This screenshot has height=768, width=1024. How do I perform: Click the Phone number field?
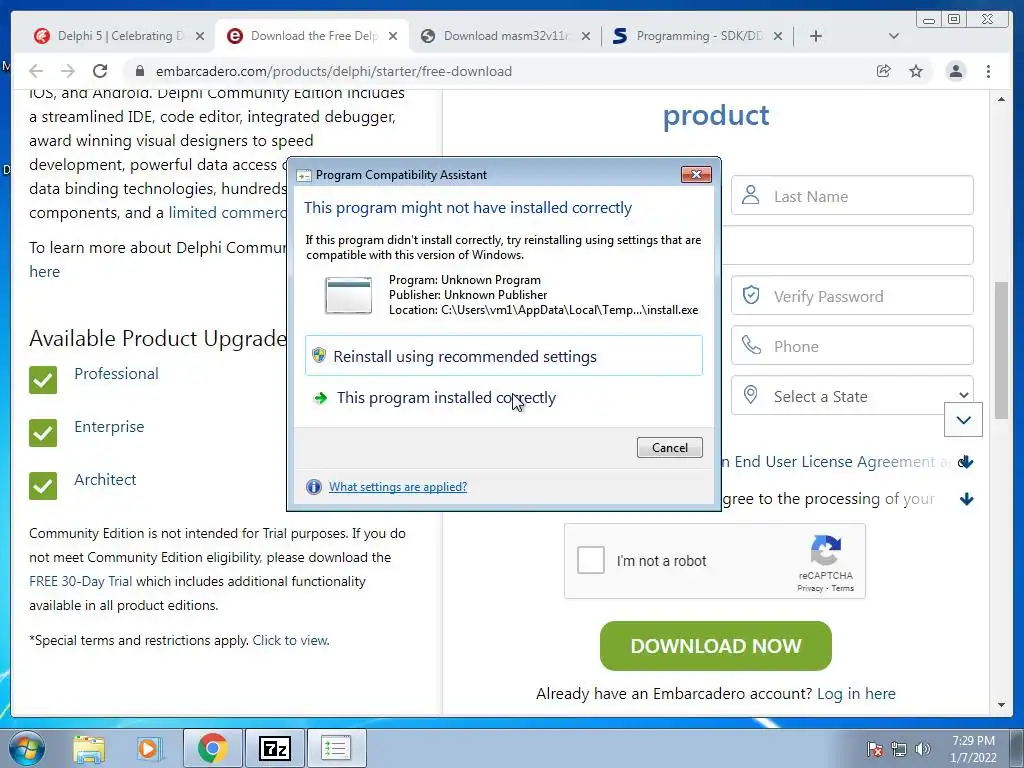(x=852, y=345)
